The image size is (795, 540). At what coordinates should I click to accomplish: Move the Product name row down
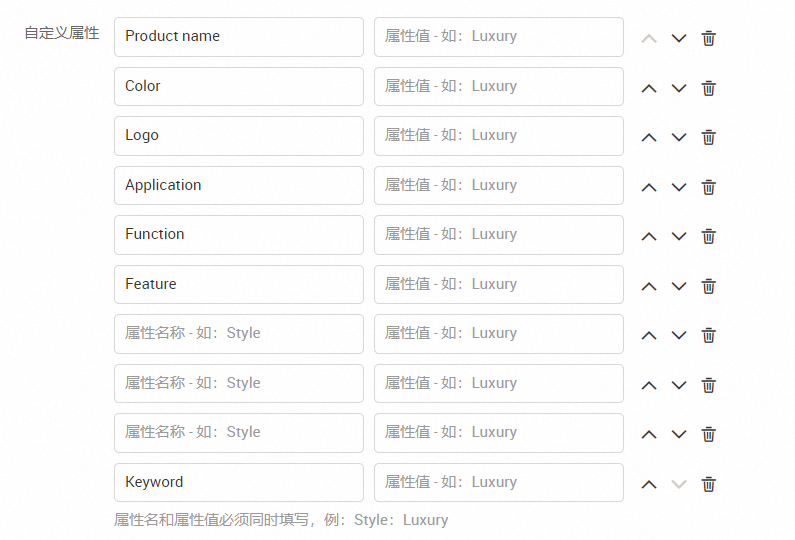click(x=679, y=38)
